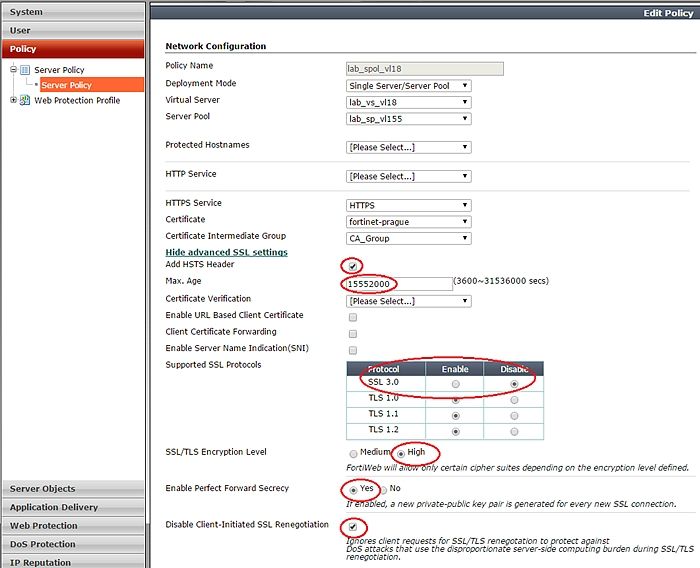Screen dimensions: 700x568
Task: Select High encryption level radio
Action: 401,454
